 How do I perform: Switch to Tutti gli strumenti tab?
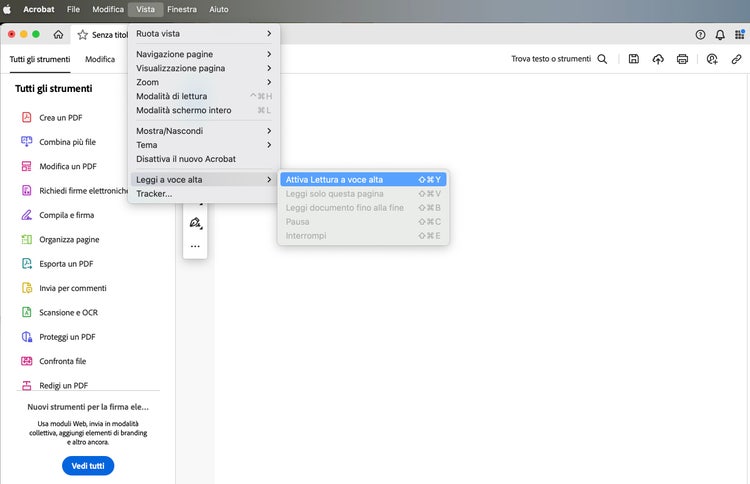point(40,59)
